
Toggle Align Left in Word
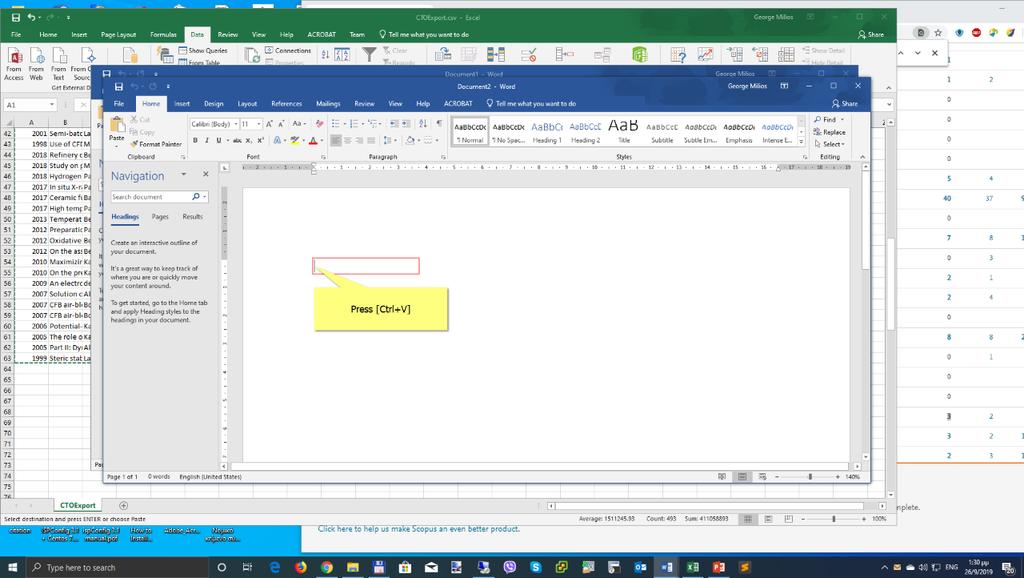click(x=336, y=140)
